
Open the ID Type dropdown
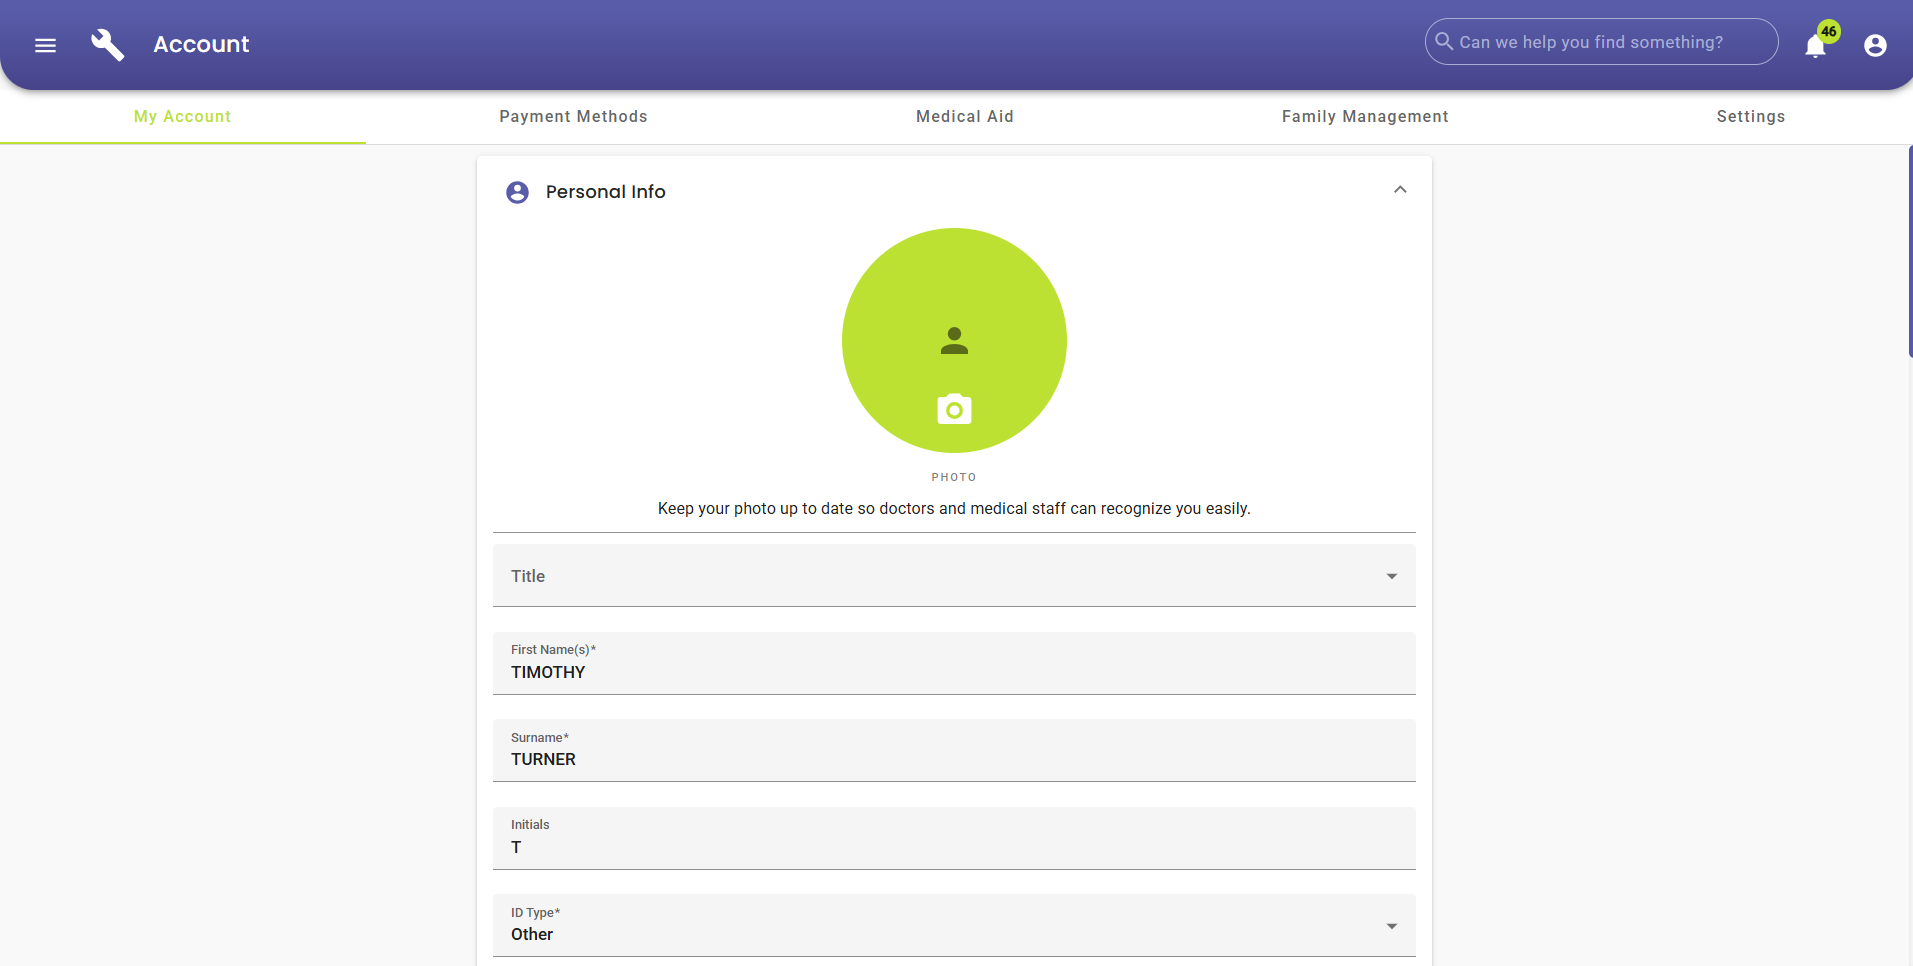(954, 925)
